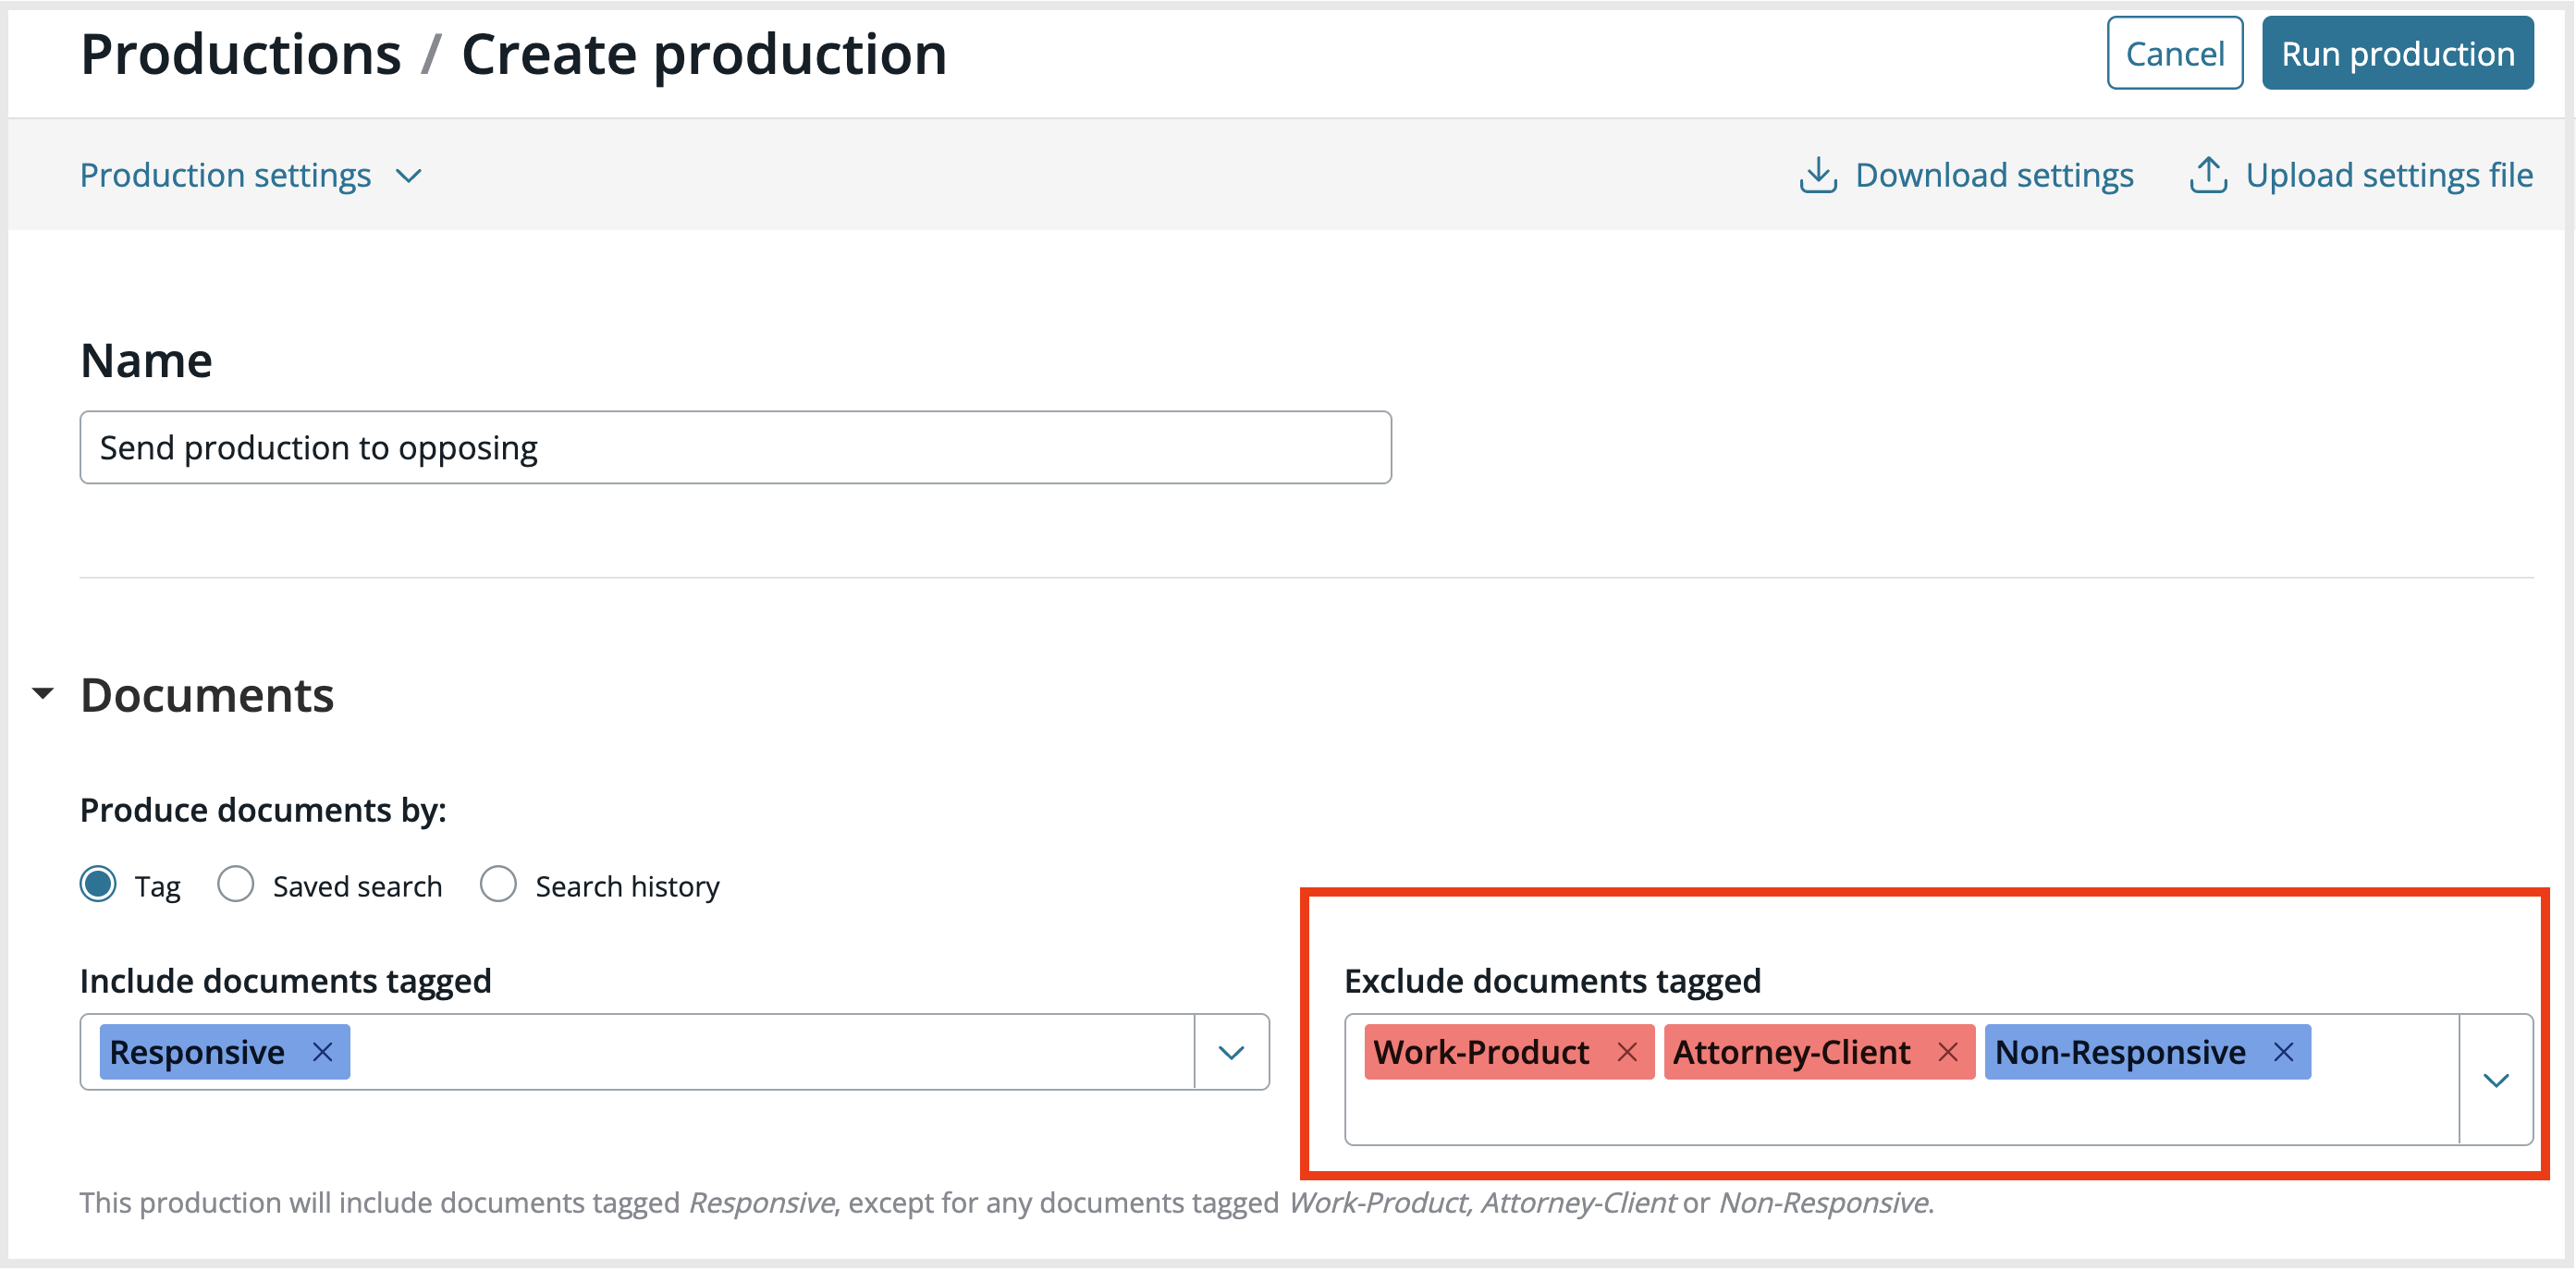Click empty area of Include tags field
2576x1270 pixels.
click(770, 1052)
